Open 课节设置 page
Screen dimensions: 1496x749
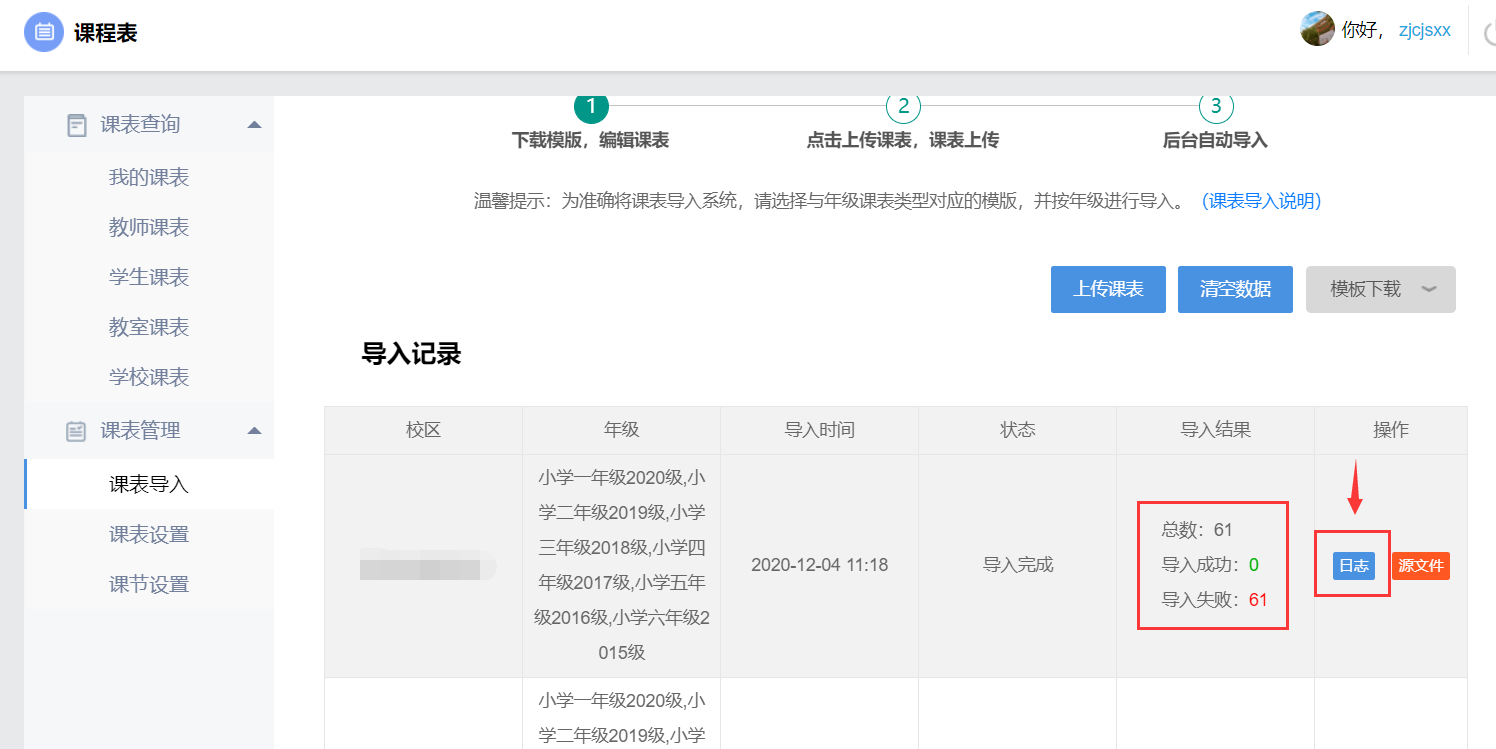(149, 585)
